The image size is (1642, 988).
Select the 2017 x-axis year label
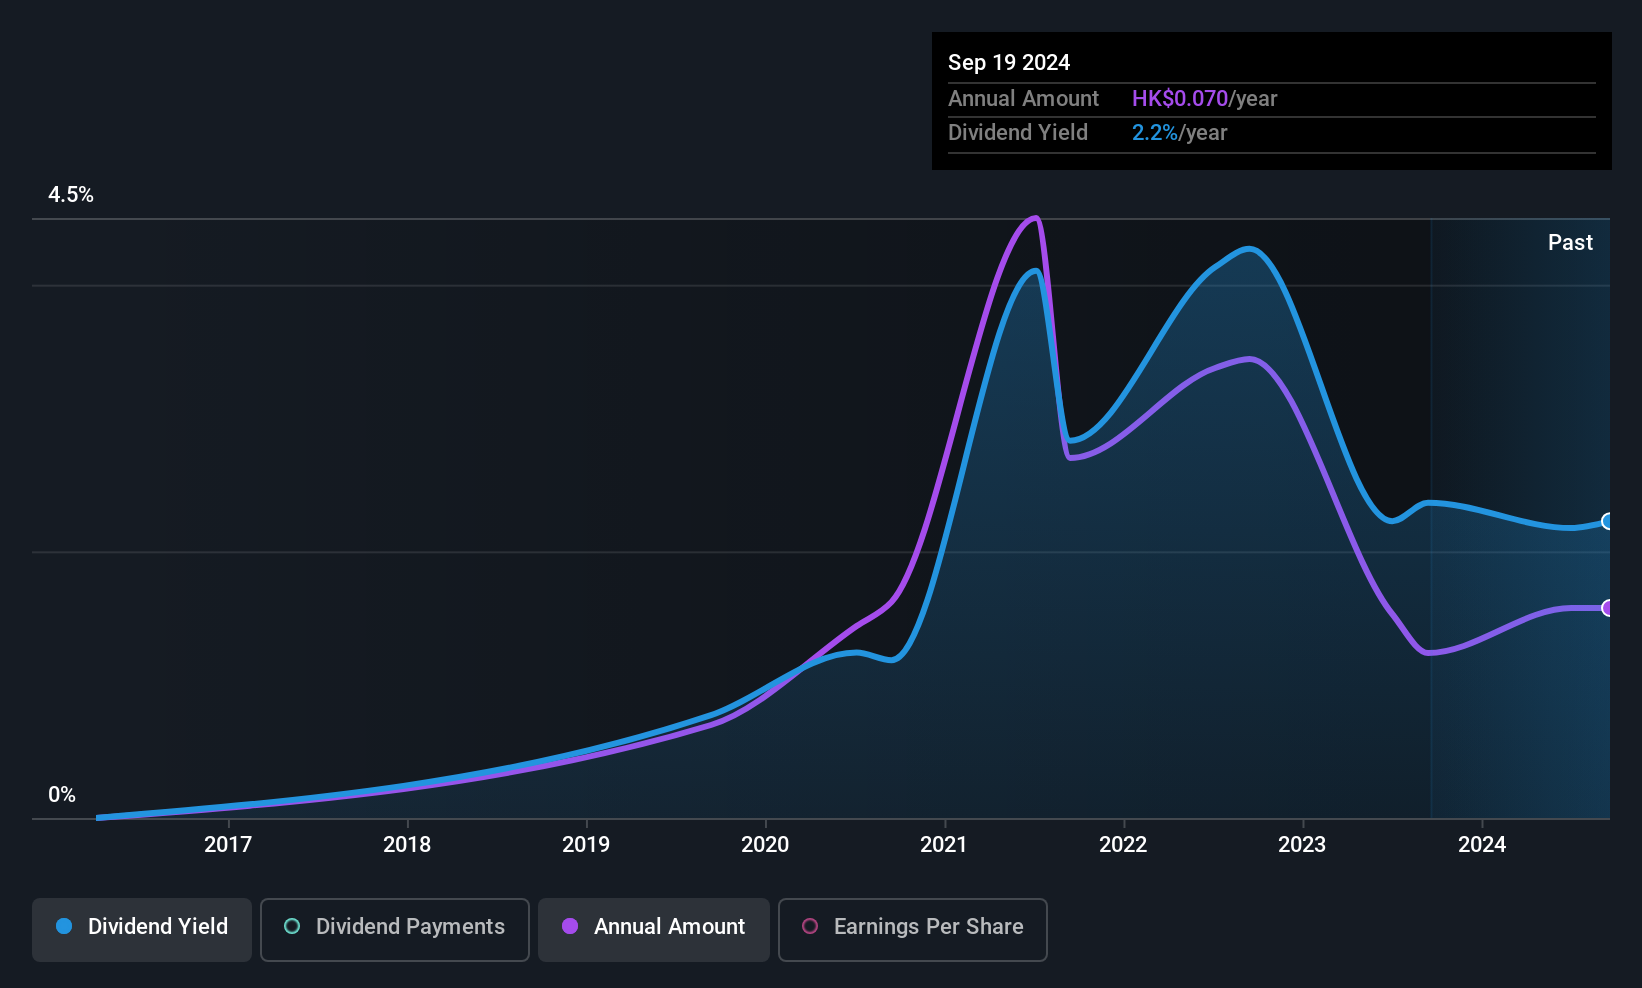(228, 844)
